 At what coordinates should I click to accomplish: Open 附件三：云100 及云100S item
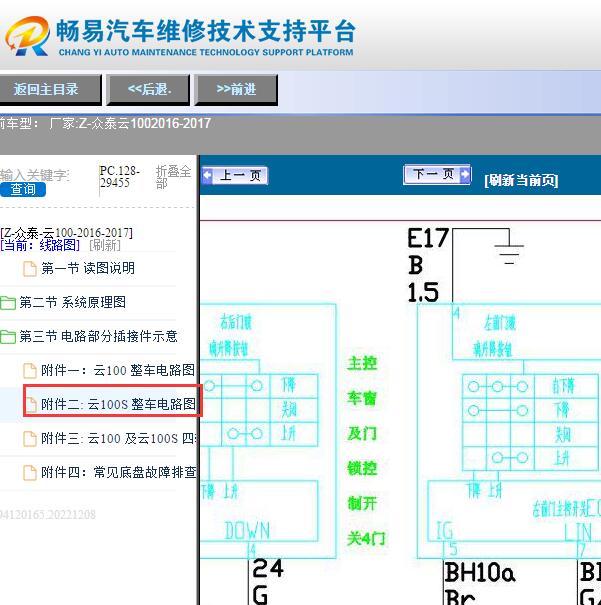(x=119, y=438)
